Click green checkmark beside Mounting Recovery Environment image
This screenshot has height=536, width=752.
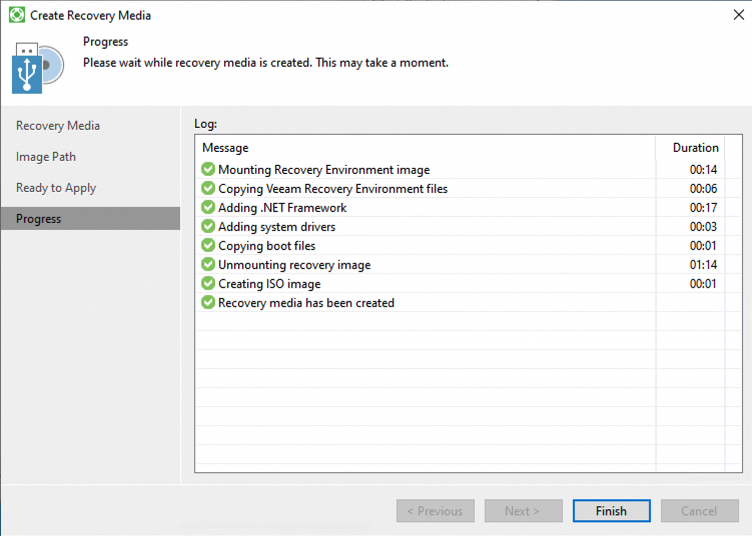coord(208,170)
